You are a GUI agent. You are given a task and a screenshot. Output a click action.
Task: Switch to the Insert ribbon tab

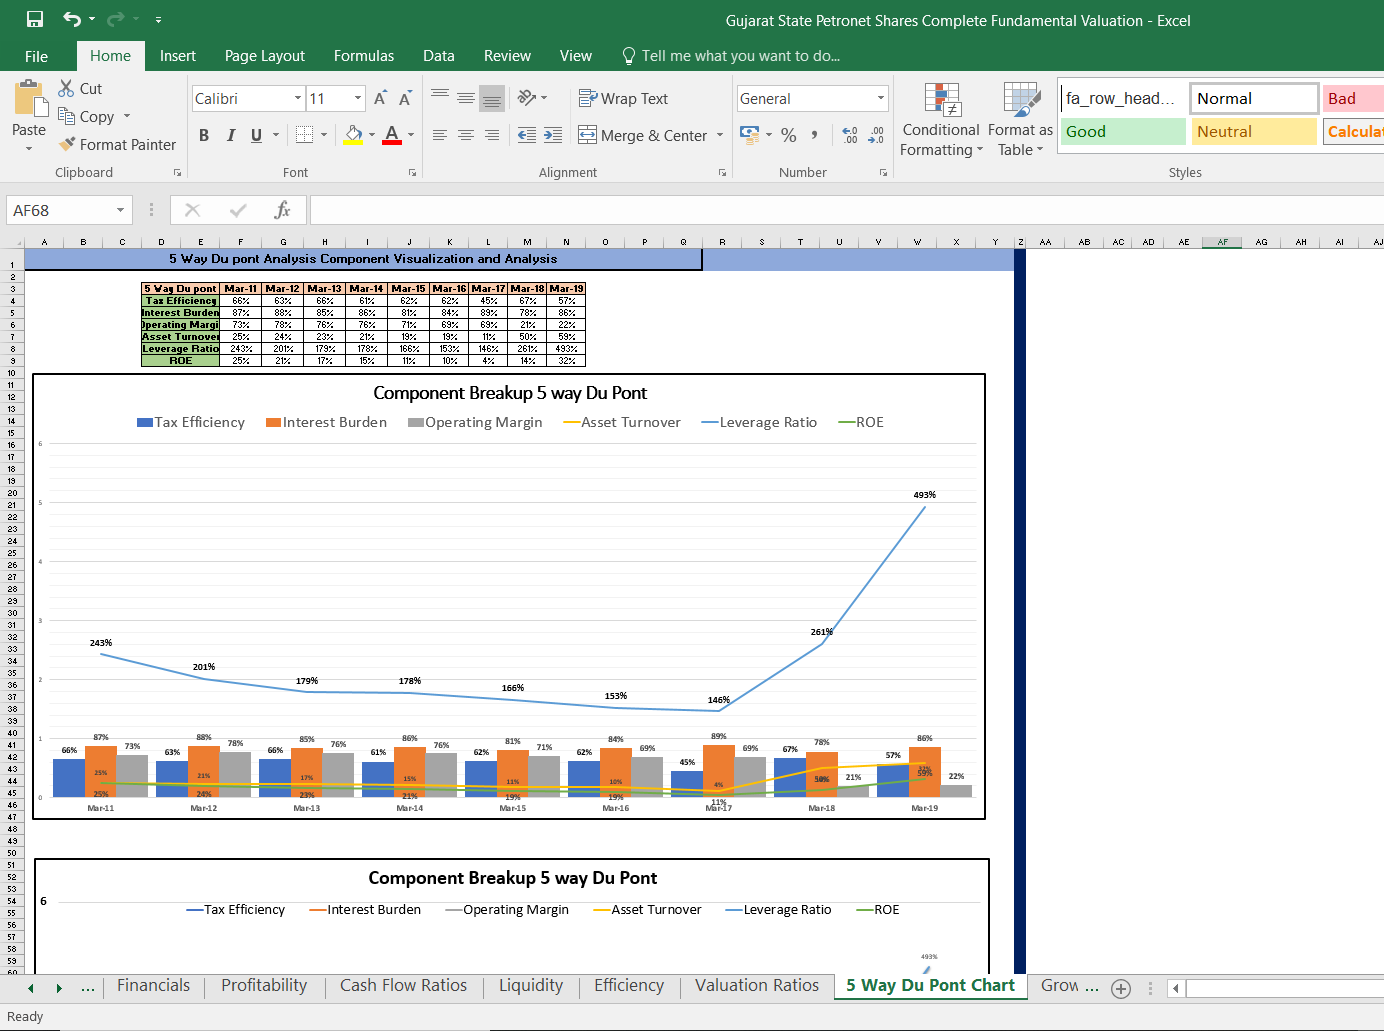[178, 56]
